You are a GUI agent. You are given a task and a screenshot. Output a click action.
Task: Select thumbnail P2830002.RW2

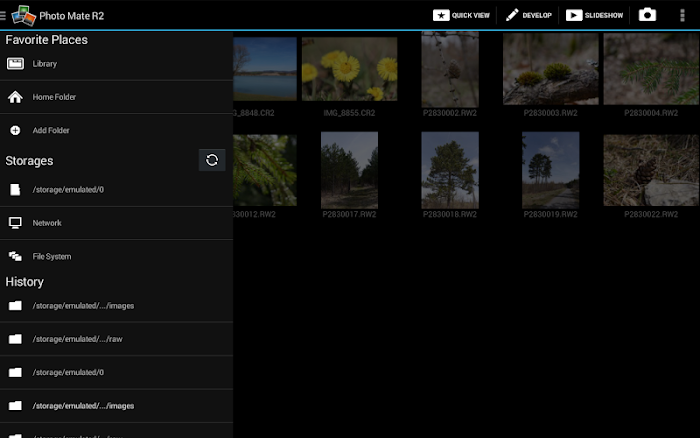pos(450,70)
